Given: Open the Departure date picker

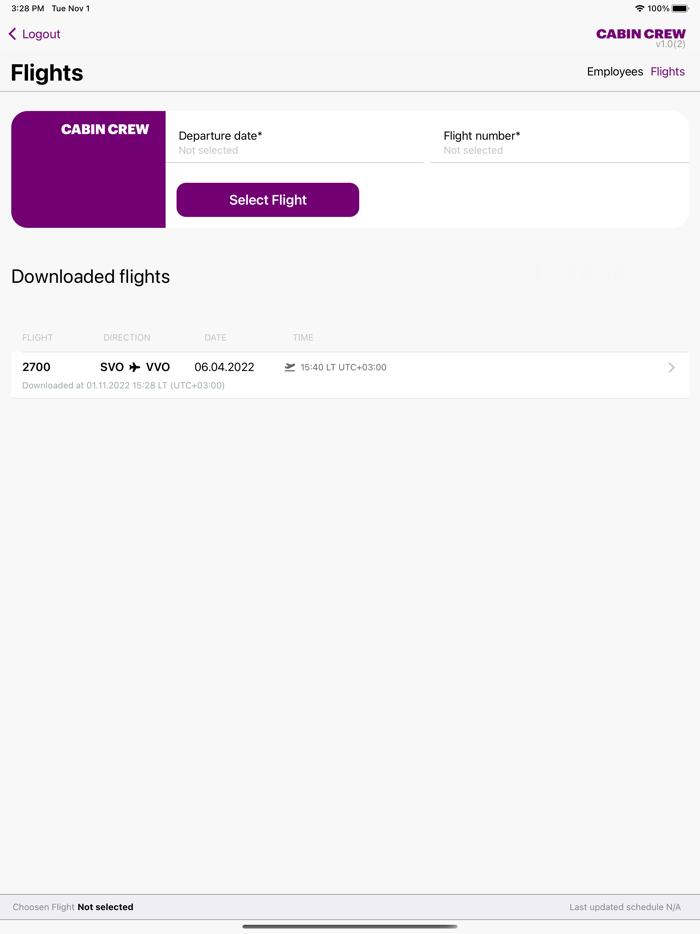Looking at the screenshot, I should click(295, 142).
